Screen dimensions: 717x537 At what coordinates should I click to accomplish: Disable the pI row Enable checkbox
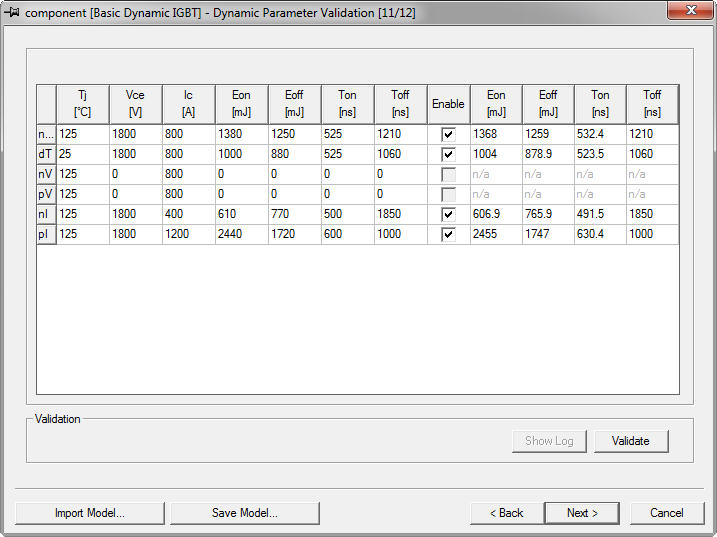pyautogui.click(x=448, y=234)
